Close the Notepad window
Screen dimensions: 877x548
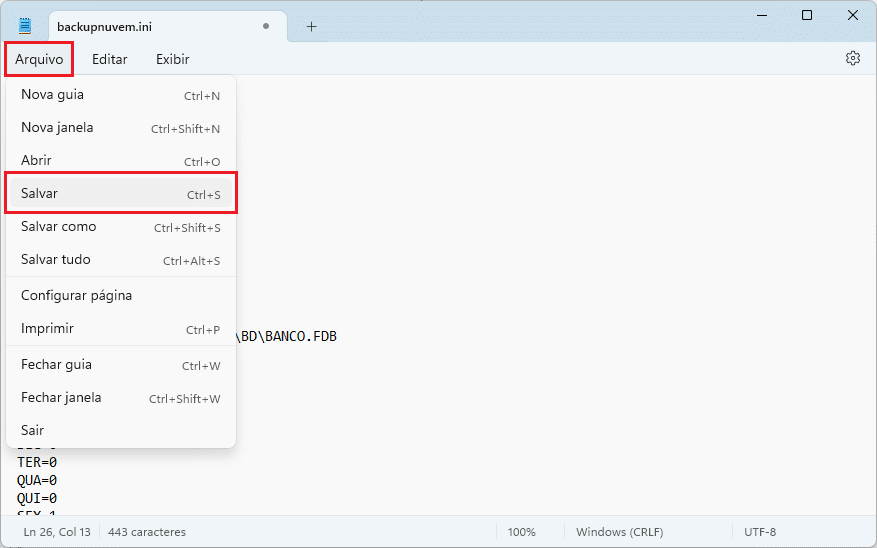[852, 15]
